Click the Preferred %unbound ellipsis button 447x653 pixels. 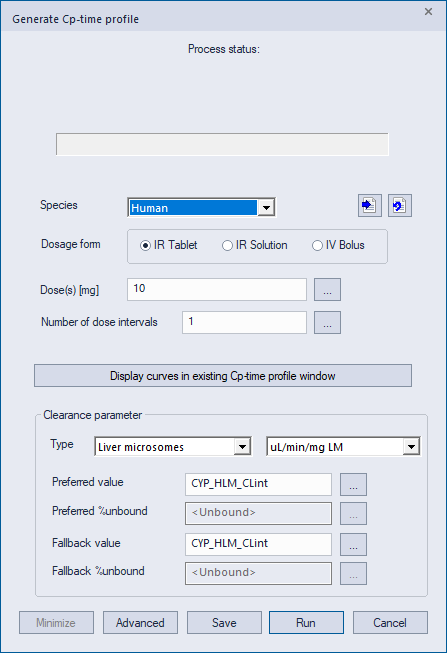tap(353, 513)
